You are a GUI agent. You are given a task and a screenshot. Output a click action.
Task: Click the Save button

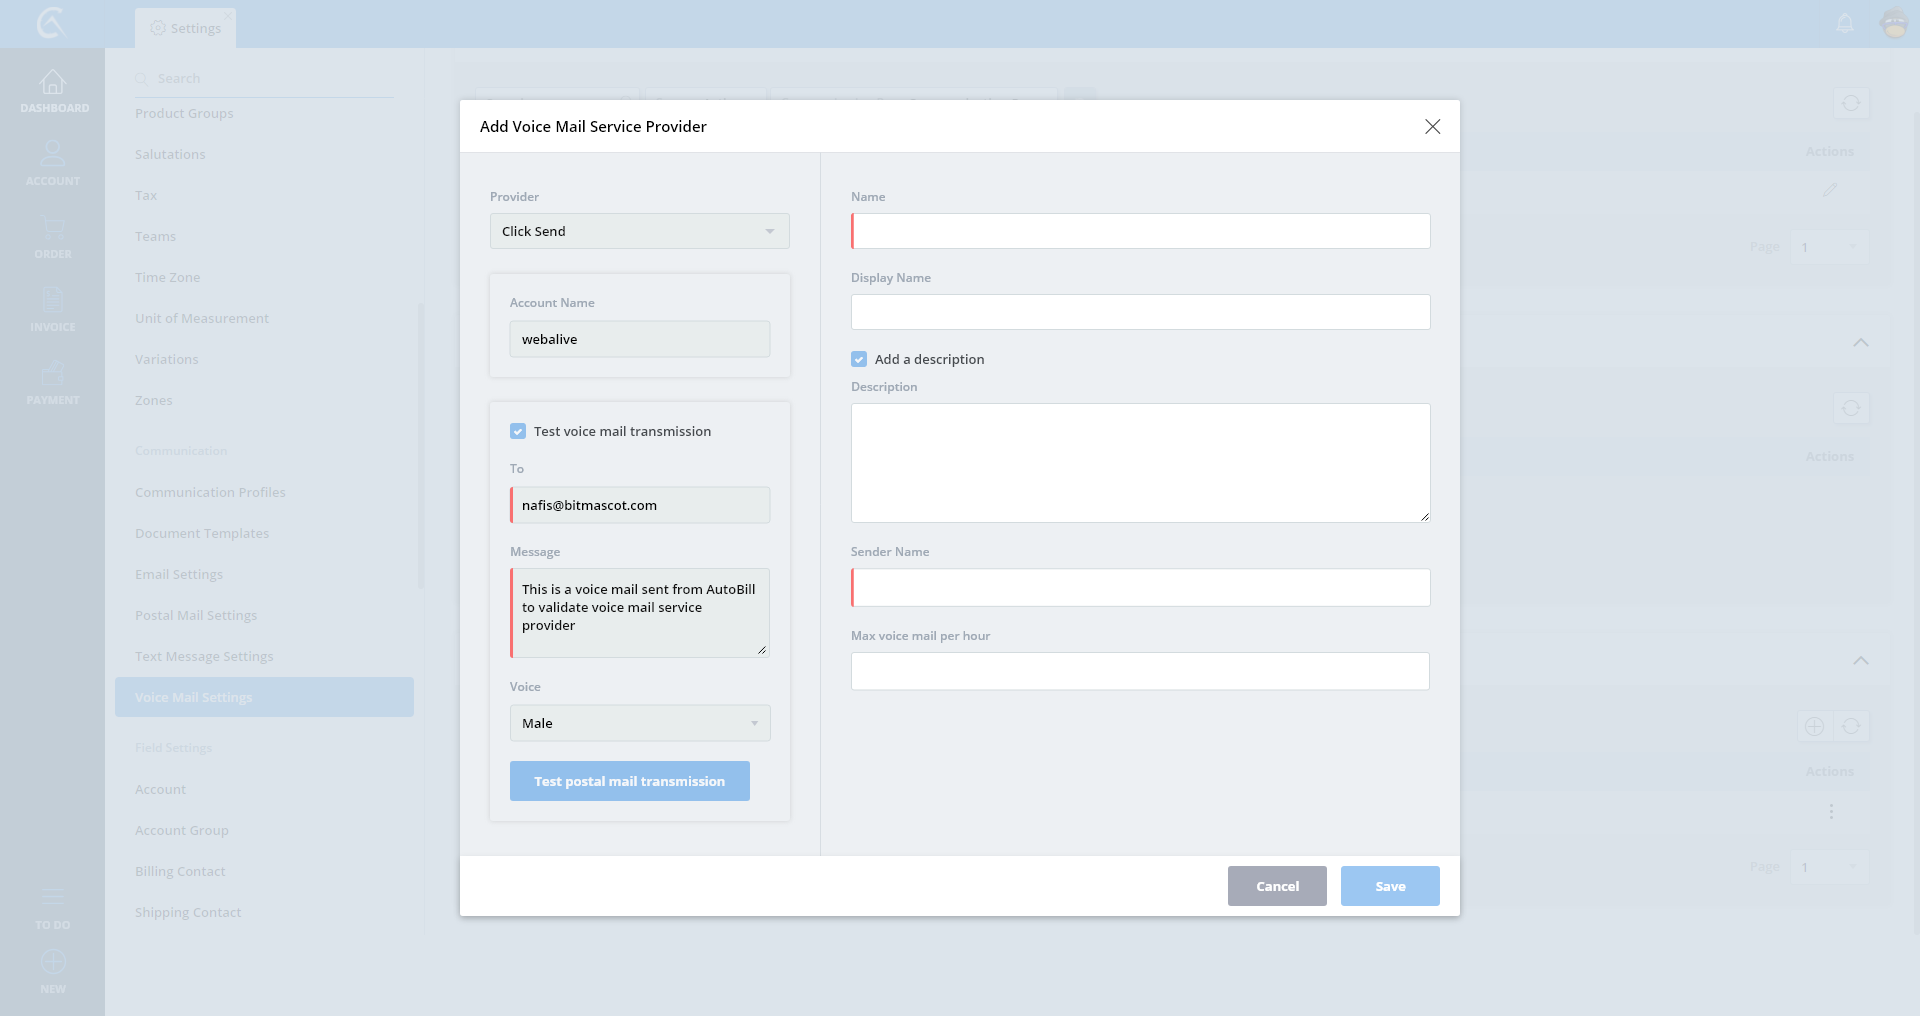click(x=1389, y=886)
